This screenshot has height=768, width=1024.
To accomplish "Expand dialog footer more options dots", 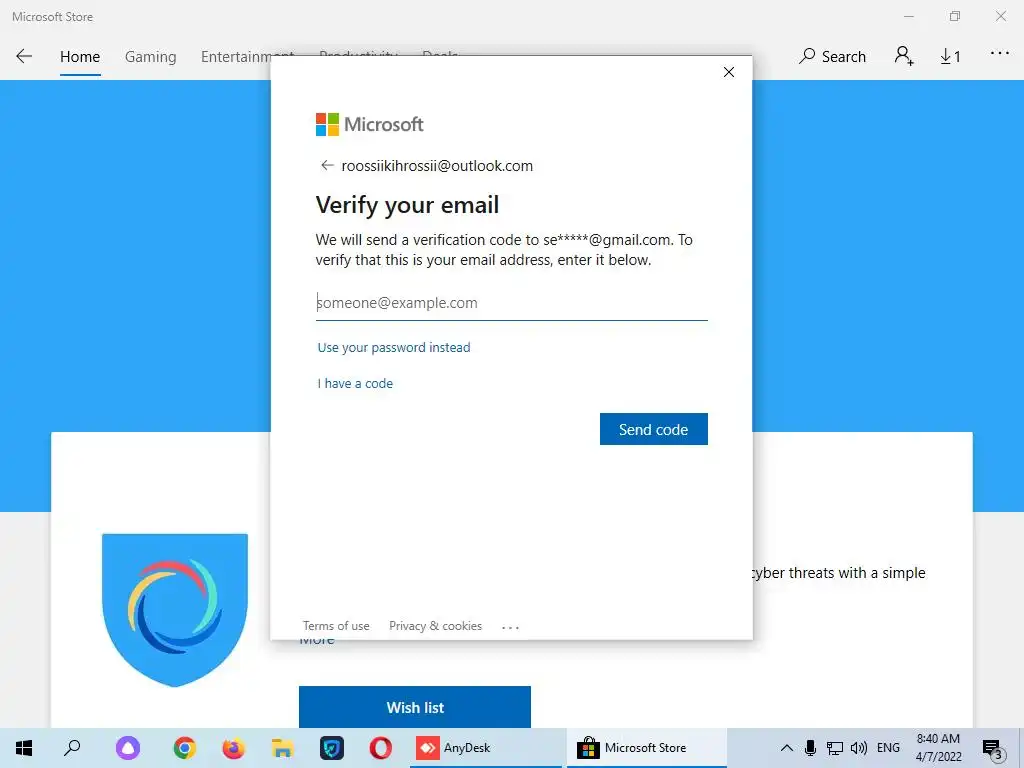I will click(510, 627).
